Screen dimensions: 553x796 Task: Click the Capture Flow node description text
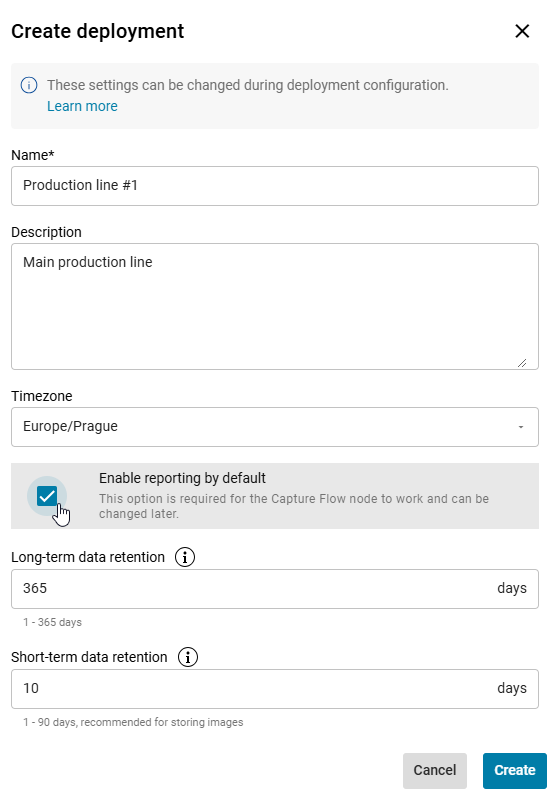294,506
